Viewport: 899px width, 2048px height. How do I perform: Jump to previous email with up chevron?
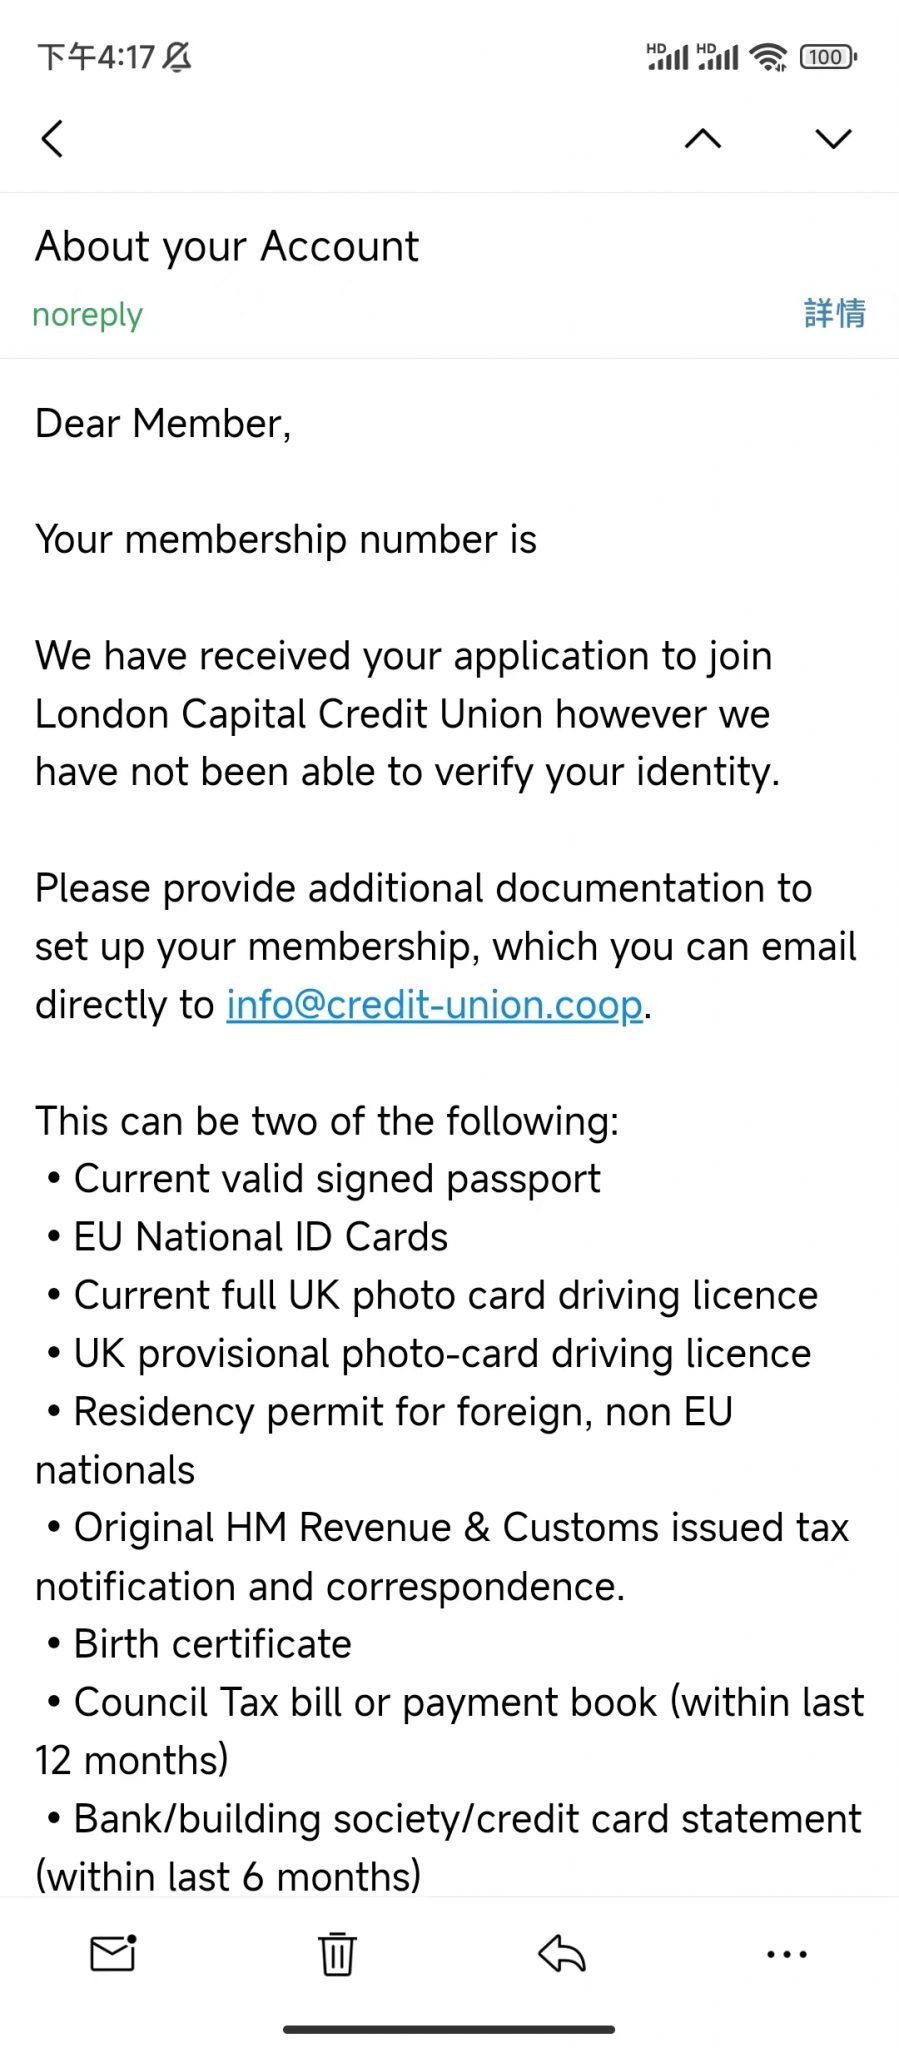click(703, 139)
